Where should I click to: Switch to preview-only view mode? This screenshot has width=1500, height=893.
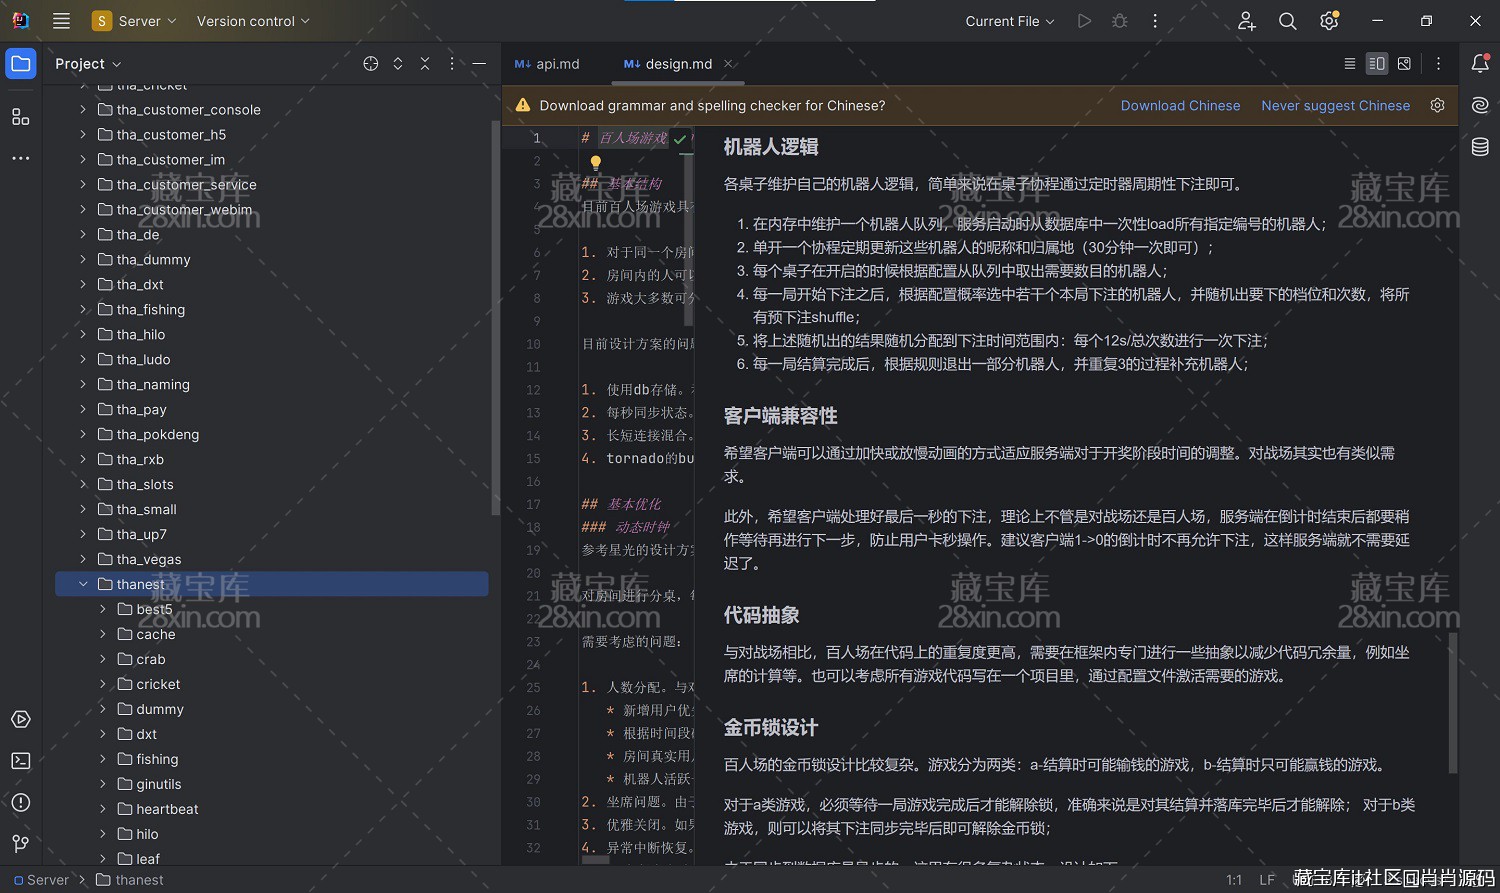tap(1404, 64)
